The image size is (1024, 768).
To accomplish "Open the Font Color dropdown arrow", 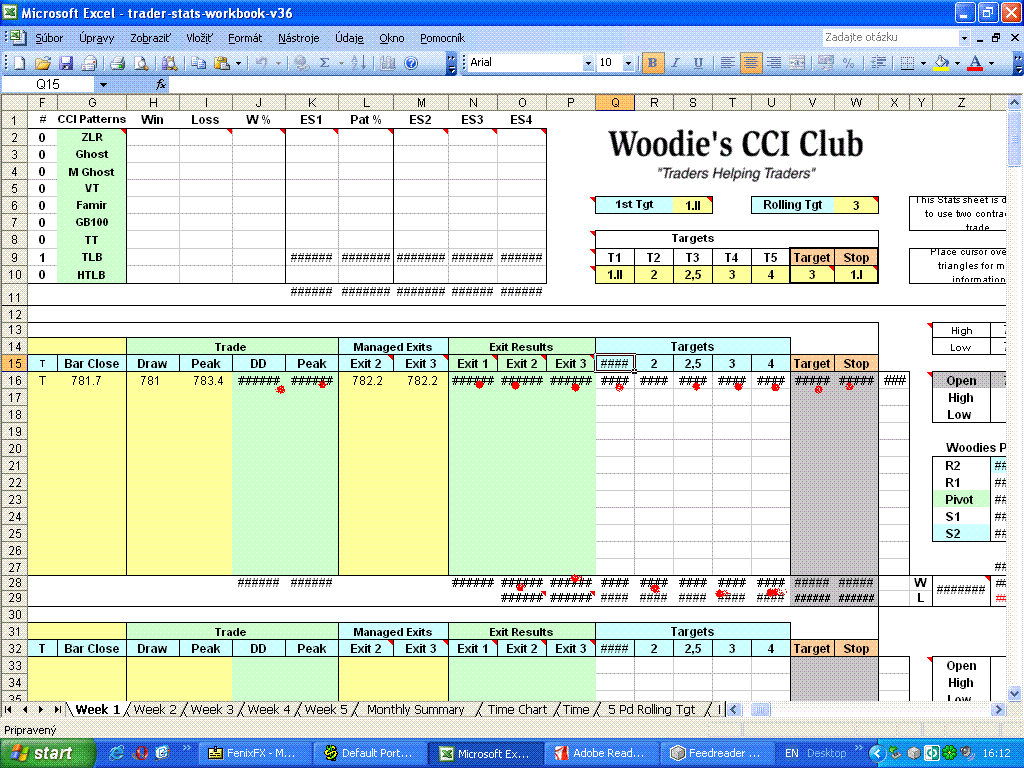I will point(991,63).
